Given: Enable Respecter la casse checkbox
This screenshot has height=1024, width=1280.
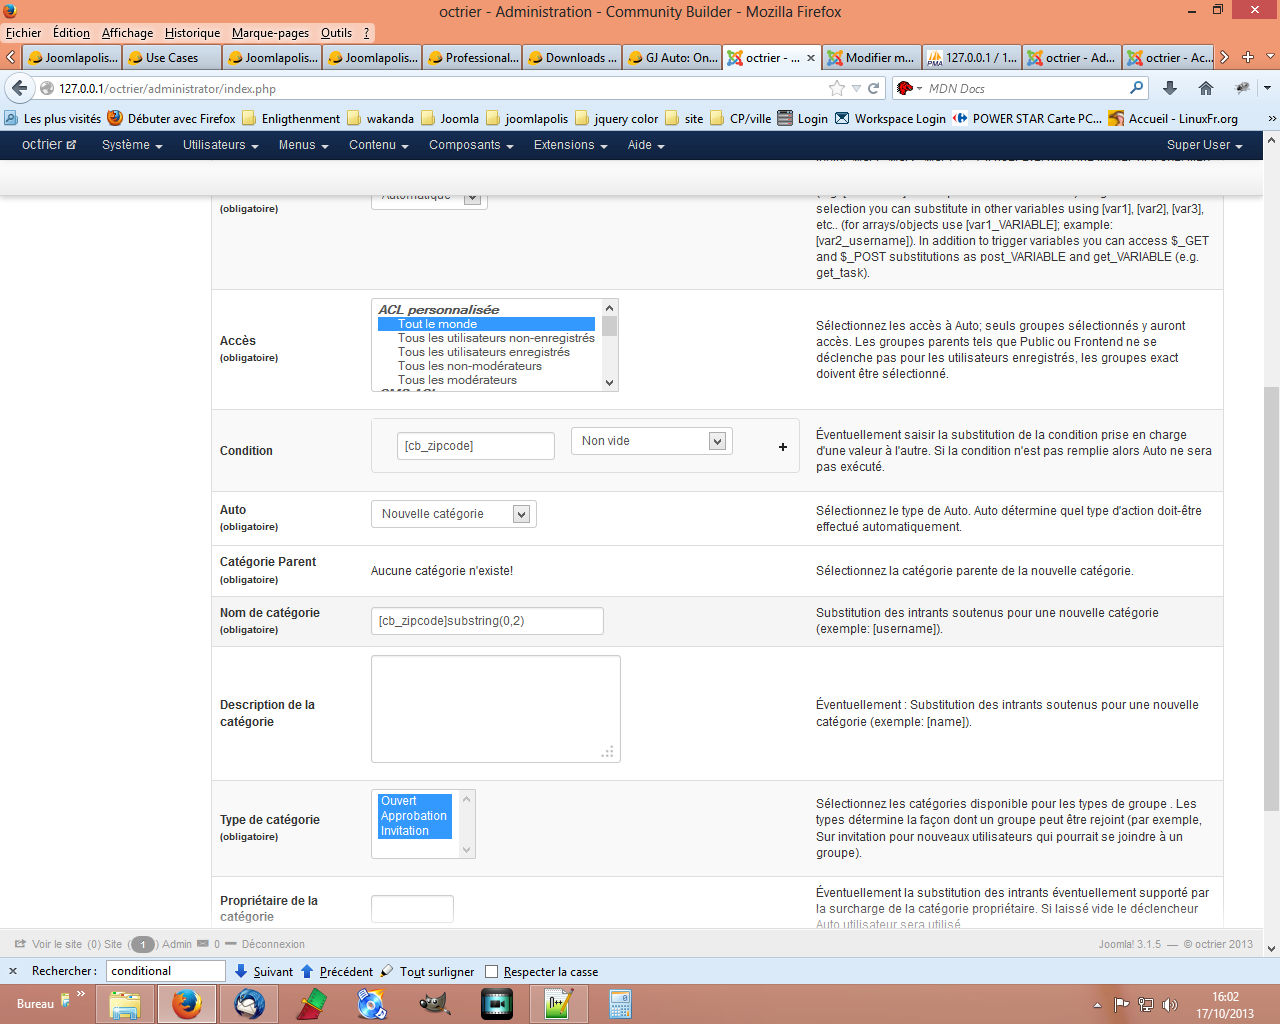Looking at the screenshot, I should [x=491, y=971].
